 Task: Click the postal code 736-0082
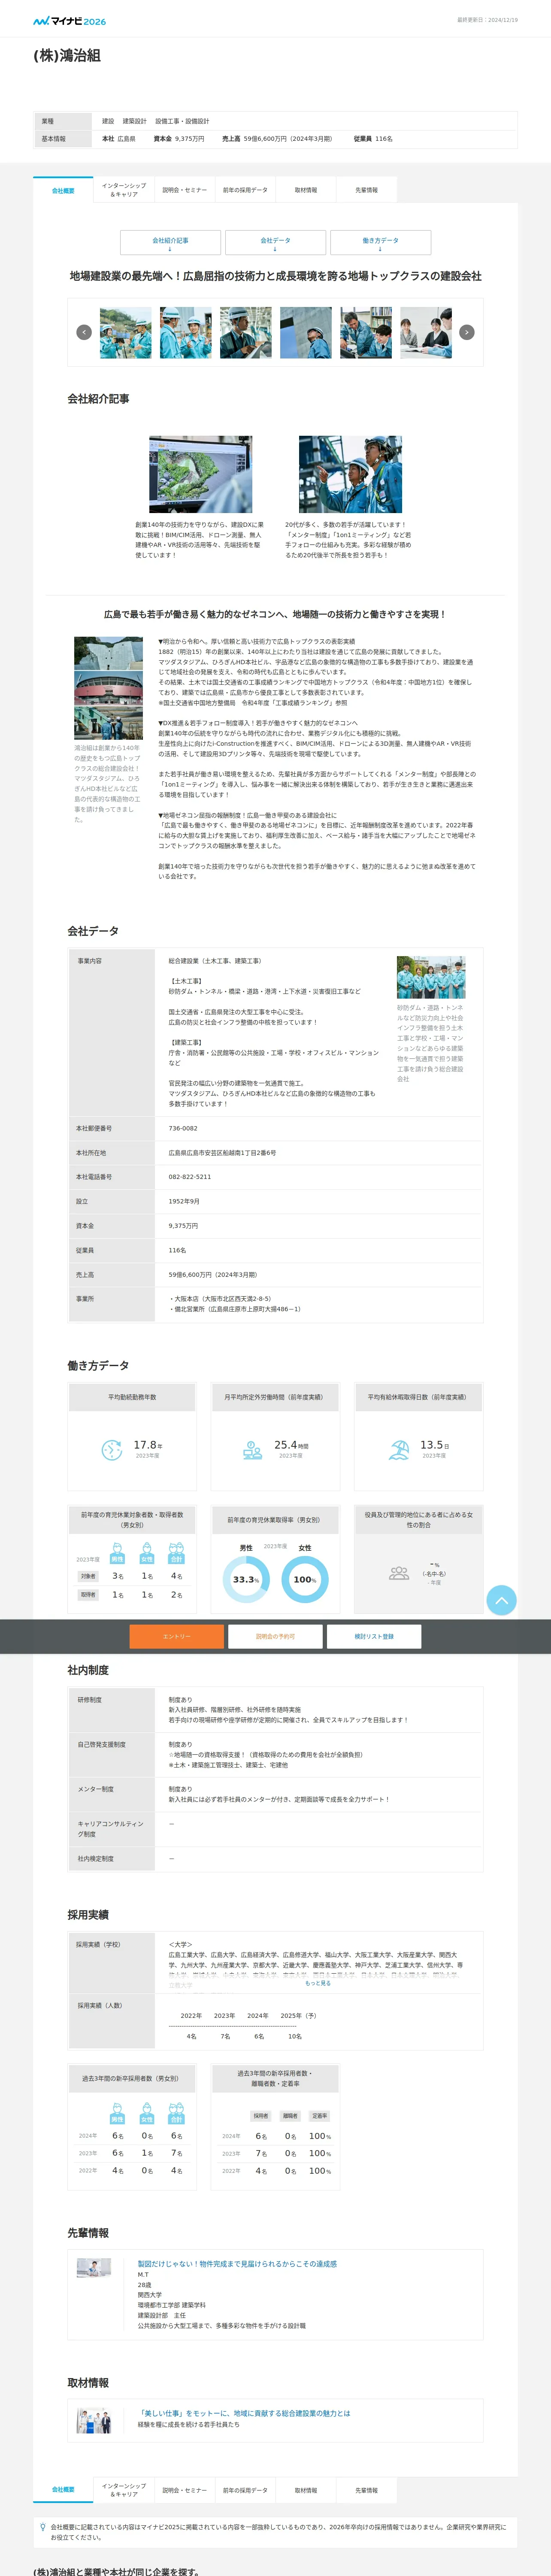pos(183,1128)
